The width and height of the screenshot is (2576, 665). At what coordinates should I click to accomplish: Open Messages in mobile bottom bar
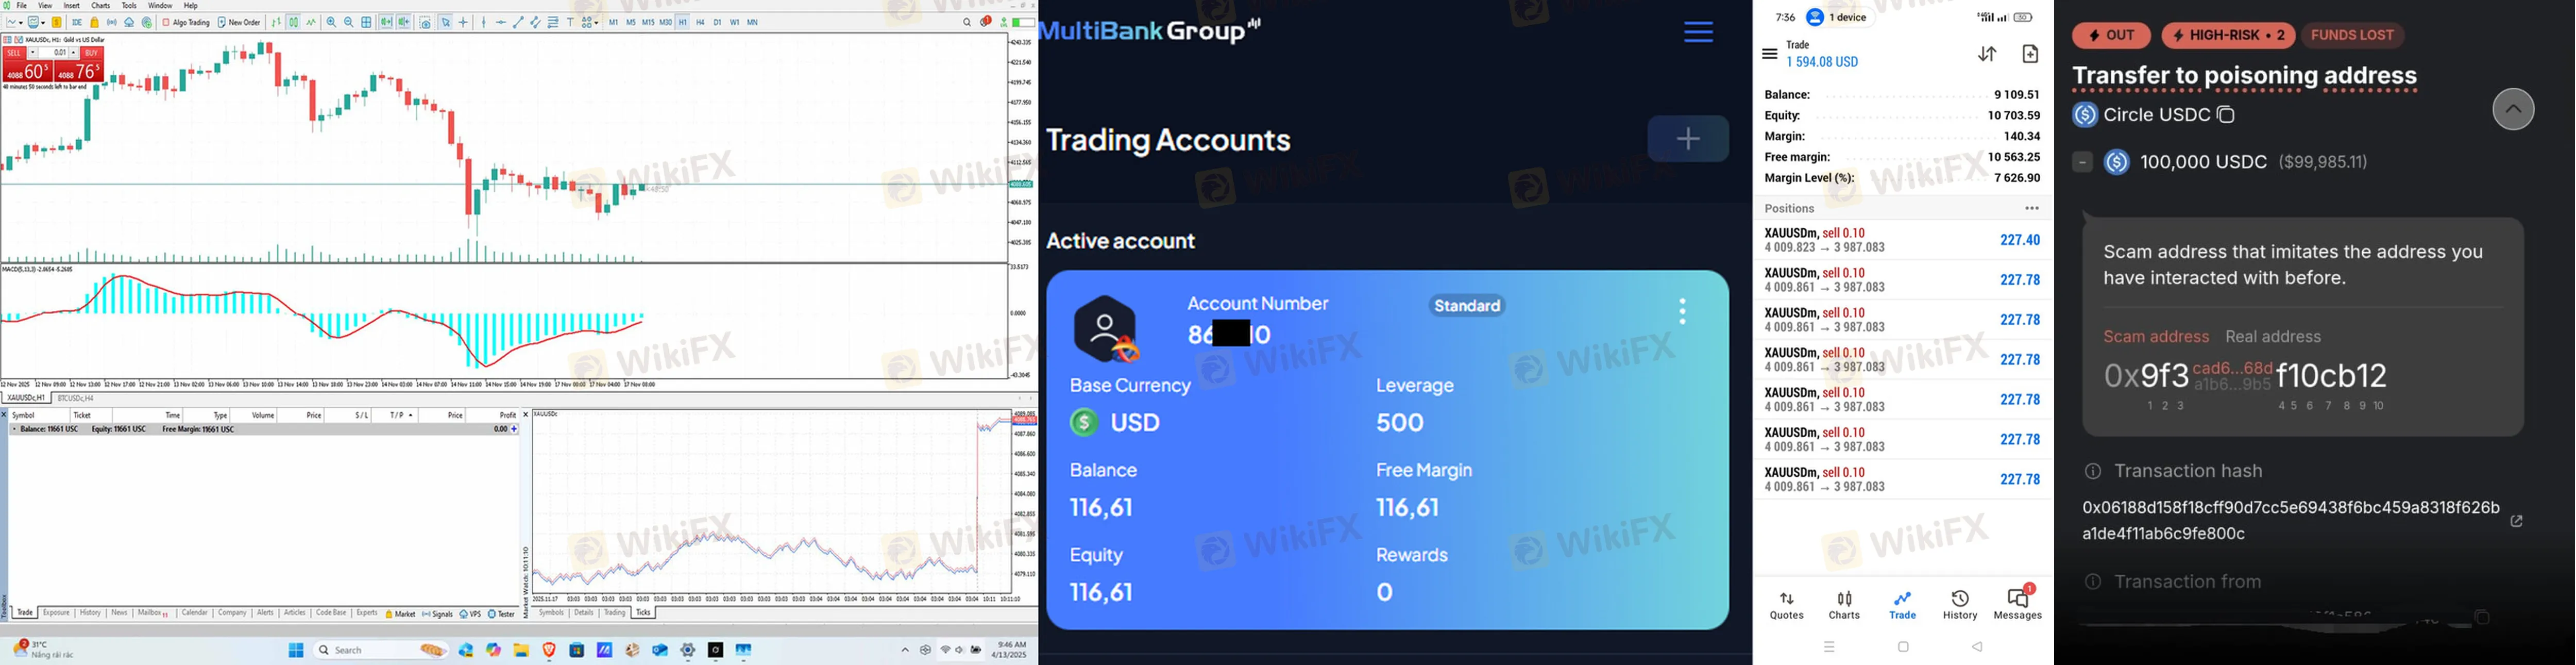pyautogui.click(x=2017, y=604)
